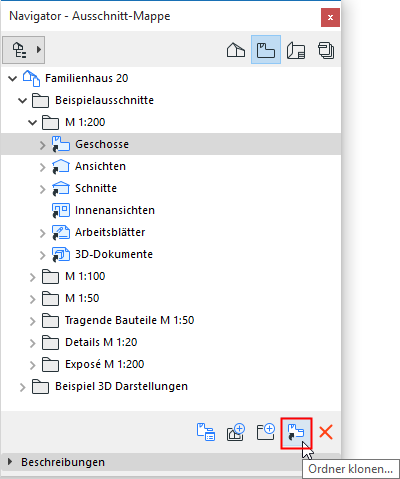Expand the Beschreibungen panel section

coord(10,462)
